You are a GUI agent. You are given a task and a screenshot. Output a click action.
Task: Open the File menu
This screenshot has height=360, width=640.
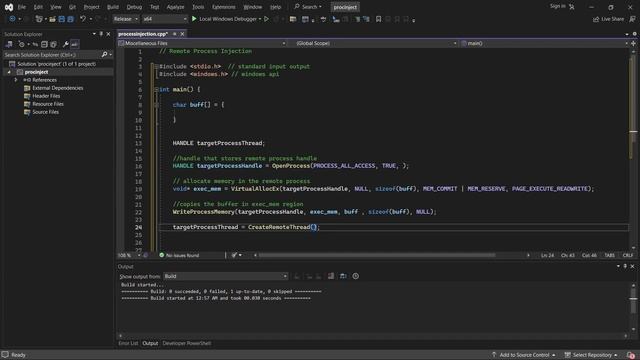click(x=22, y=7)
